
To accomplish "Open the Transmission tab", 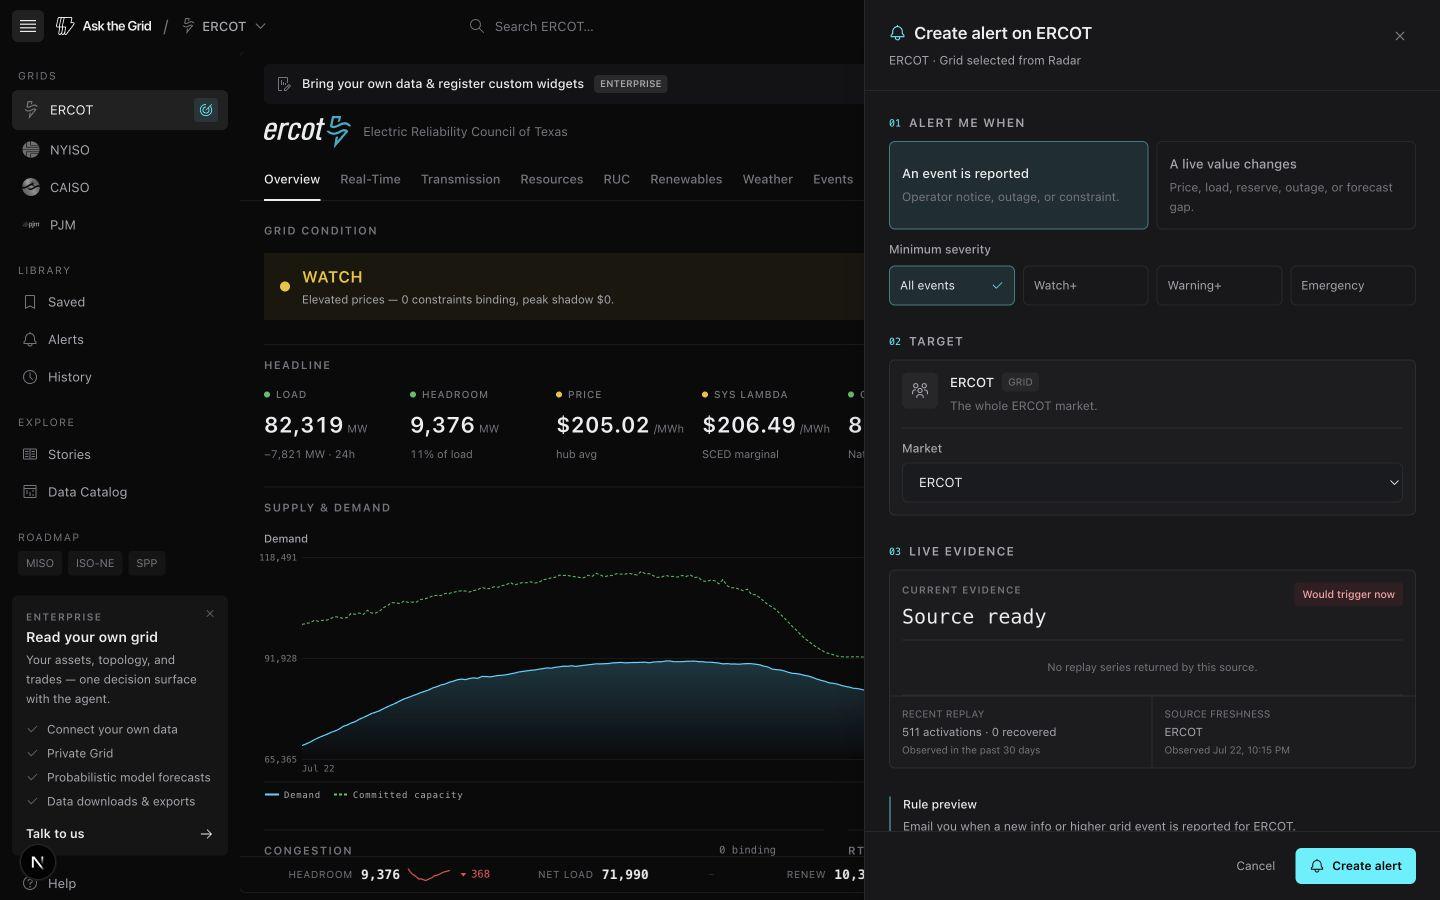I will (460, 180).
